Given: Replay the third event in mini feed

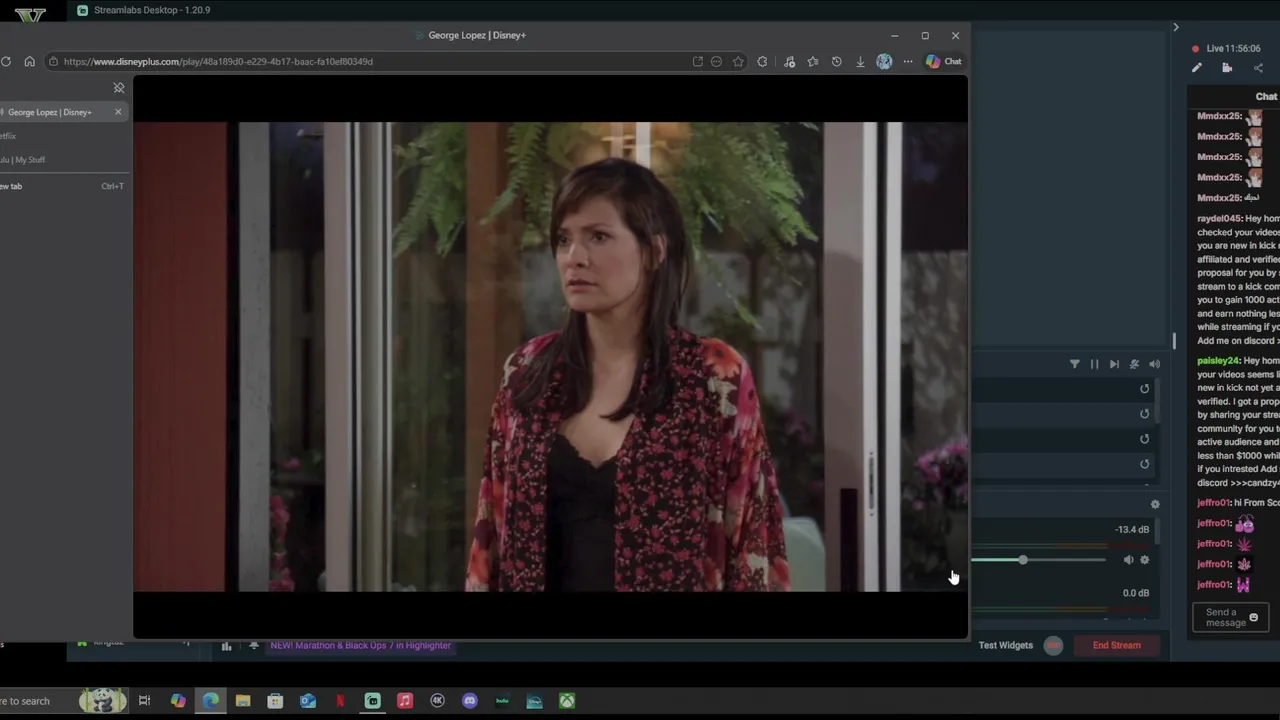Looking at the screenshot, I should click(x=1145, y=439).
